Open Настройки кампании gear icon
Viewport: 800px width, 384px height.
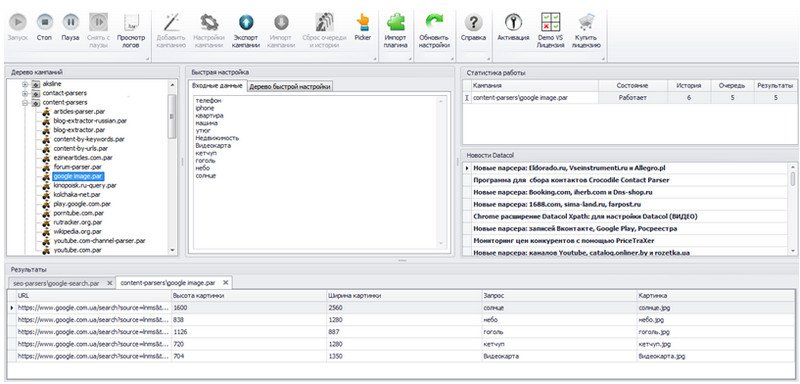point(209,22)
